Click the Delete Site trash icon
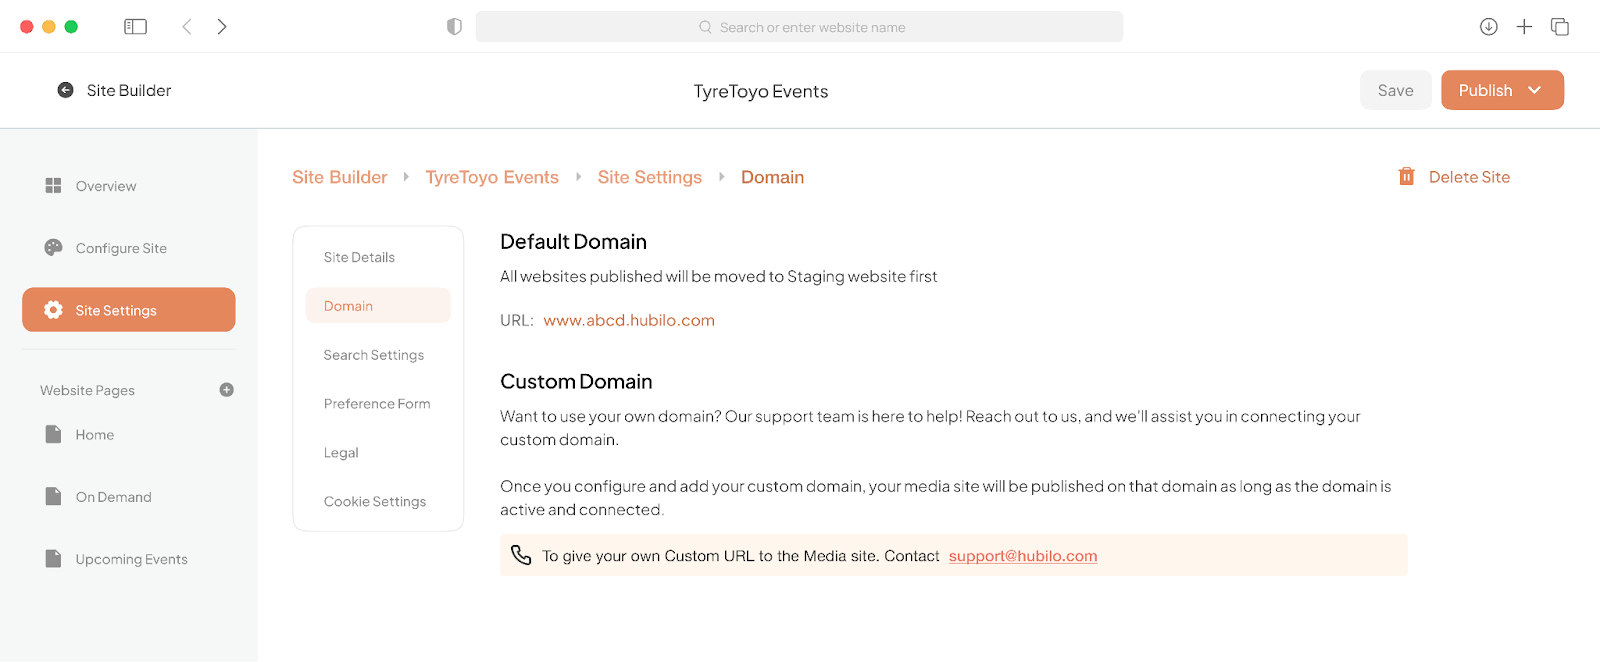 pos(1406,177)
